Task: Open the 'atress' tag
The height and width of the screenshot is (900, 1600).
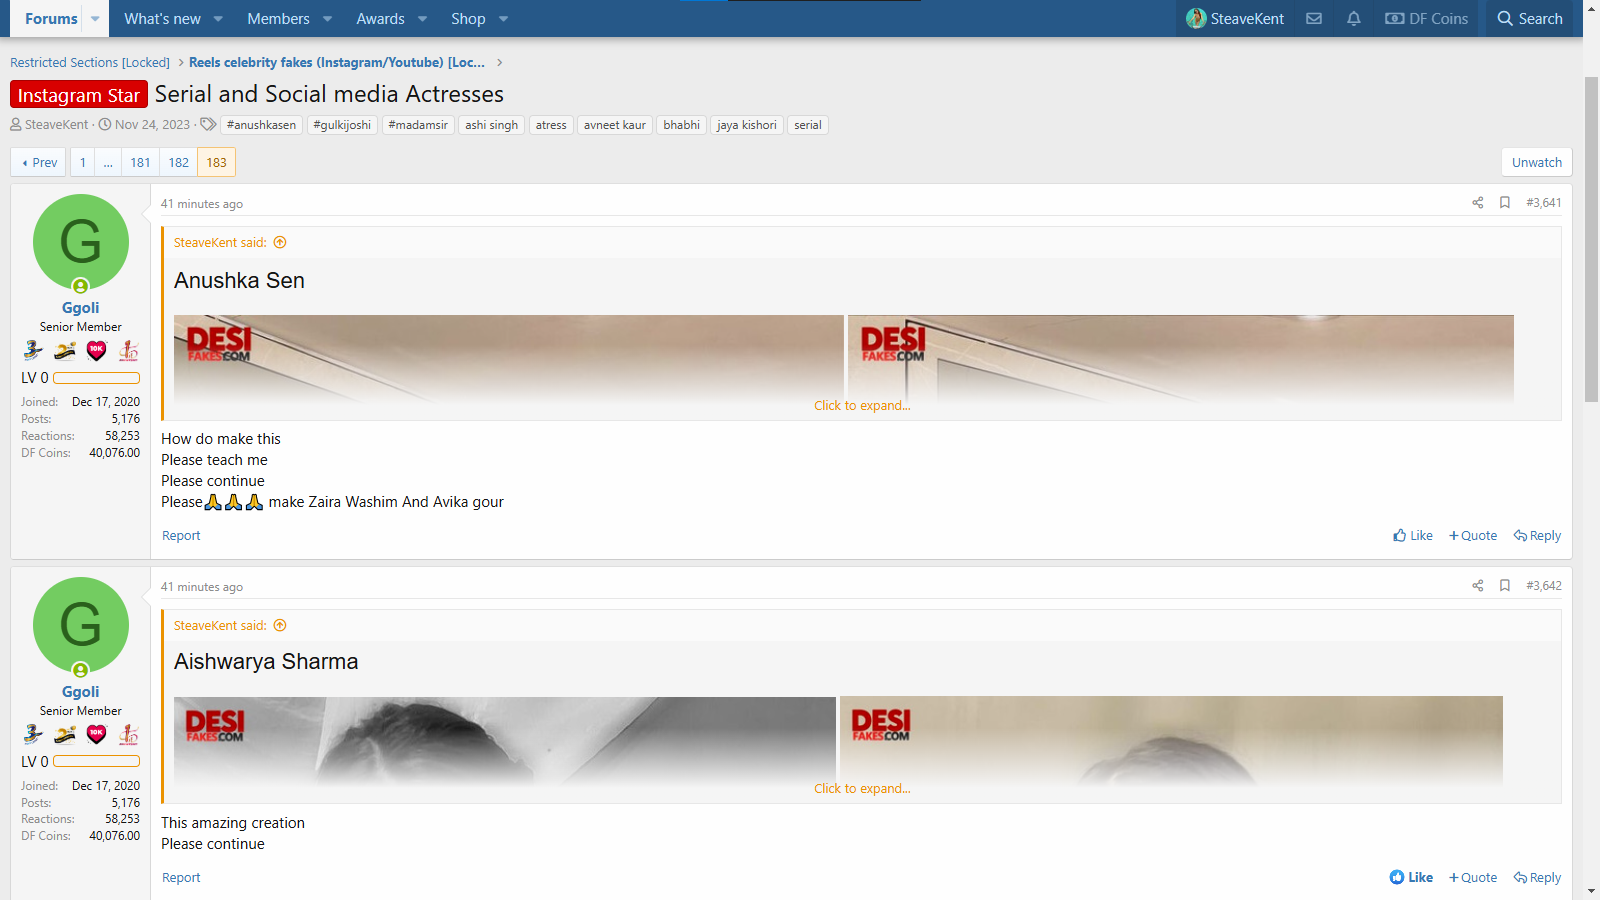Action: pos(551,125)
